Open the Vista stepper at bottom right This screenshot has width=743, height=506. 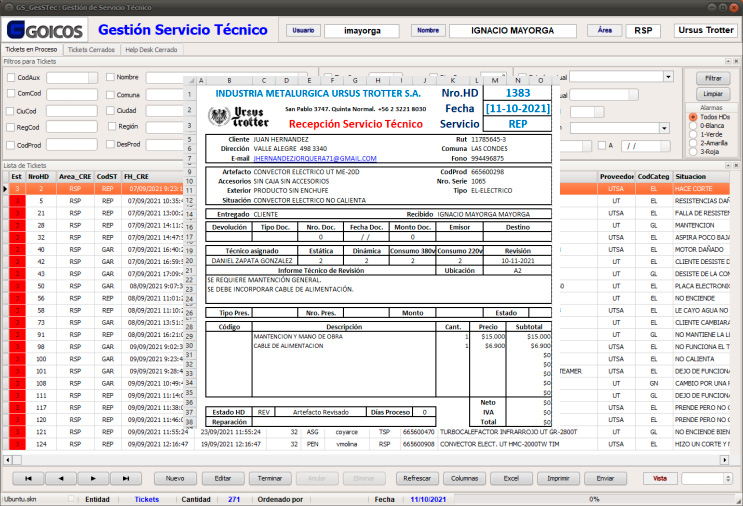[x=728, y=479]
